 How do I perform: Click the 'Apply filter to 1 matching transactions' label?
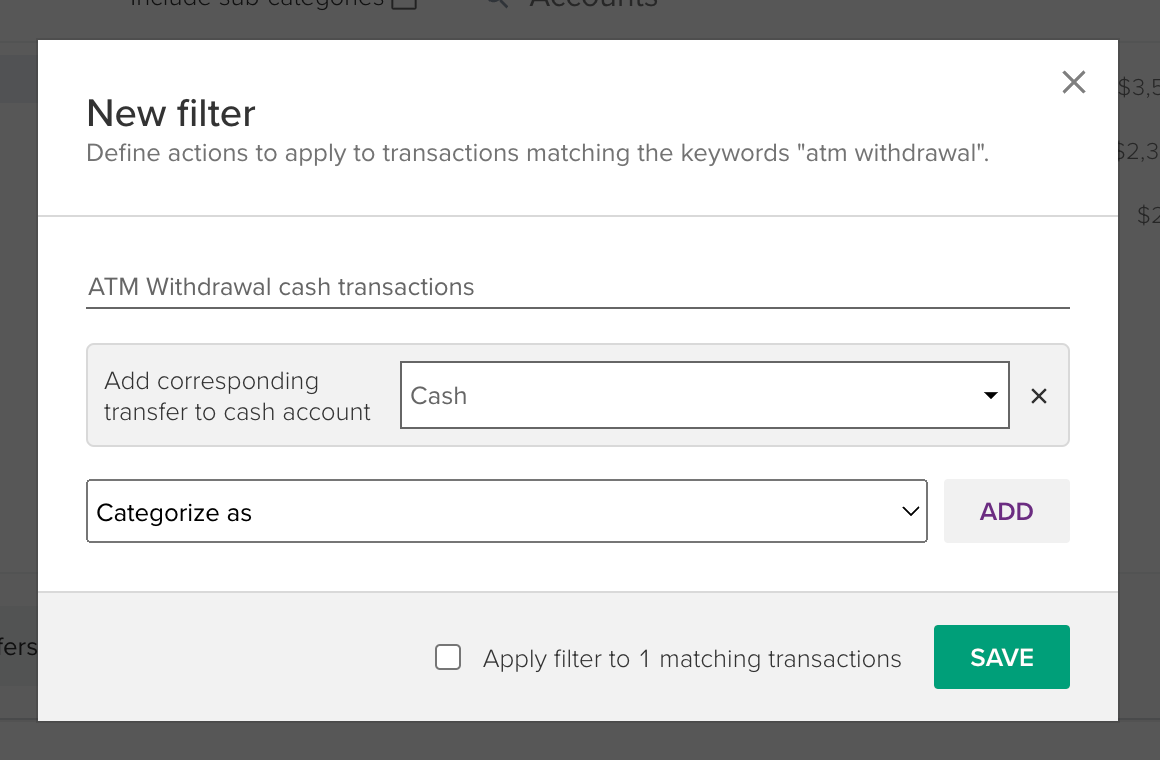coord(692,659)
